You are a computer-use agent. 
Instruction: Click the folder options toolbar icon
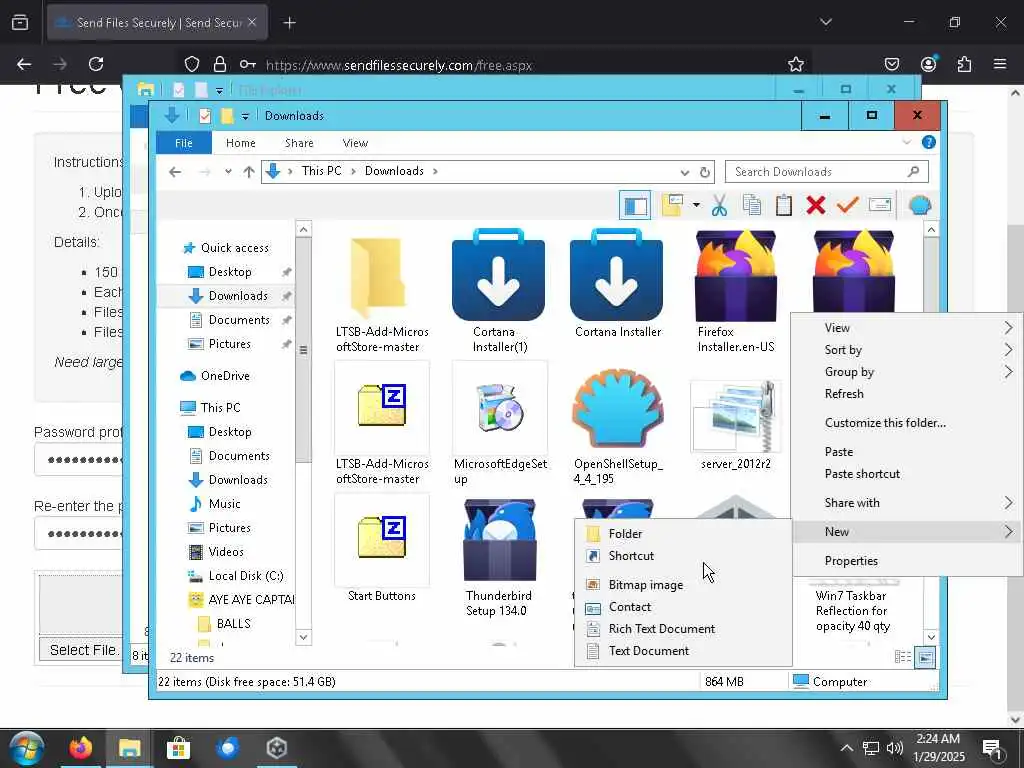672,206
